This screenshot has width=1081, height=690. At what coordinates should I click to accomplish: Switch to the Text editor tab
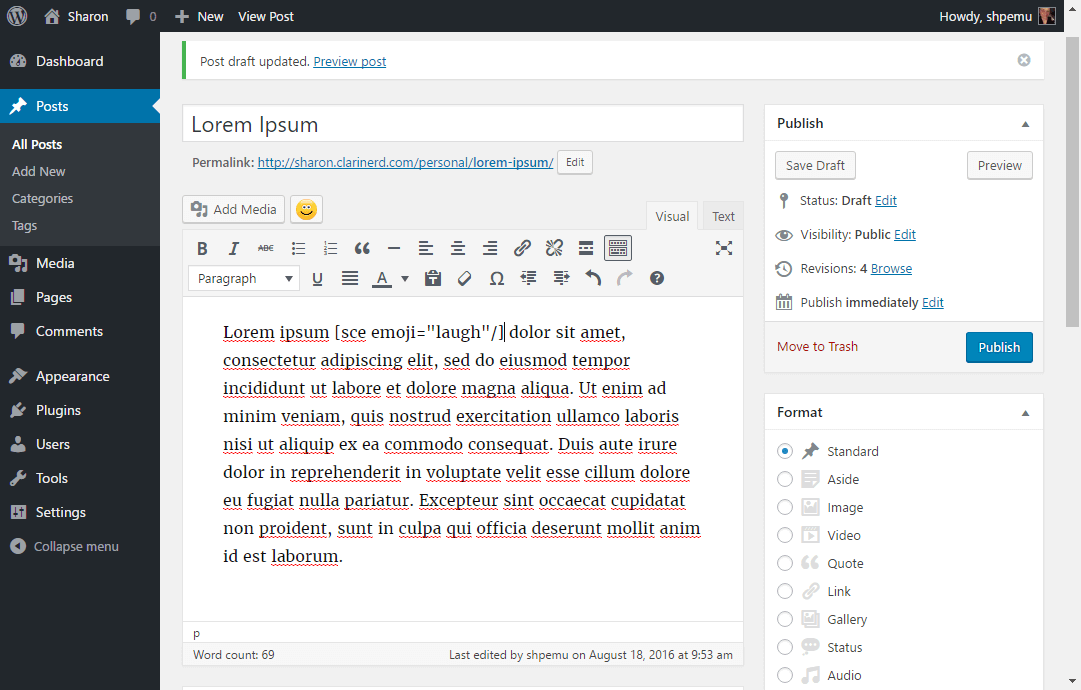[723, 216]
